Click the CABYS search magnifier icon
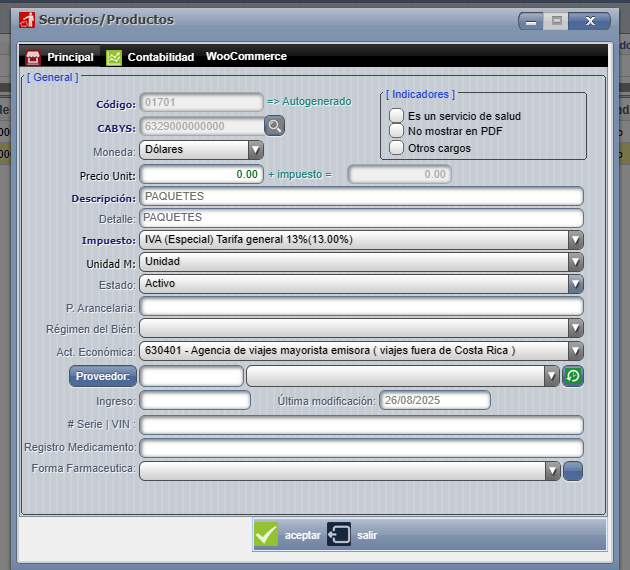 tap(275, 126)
